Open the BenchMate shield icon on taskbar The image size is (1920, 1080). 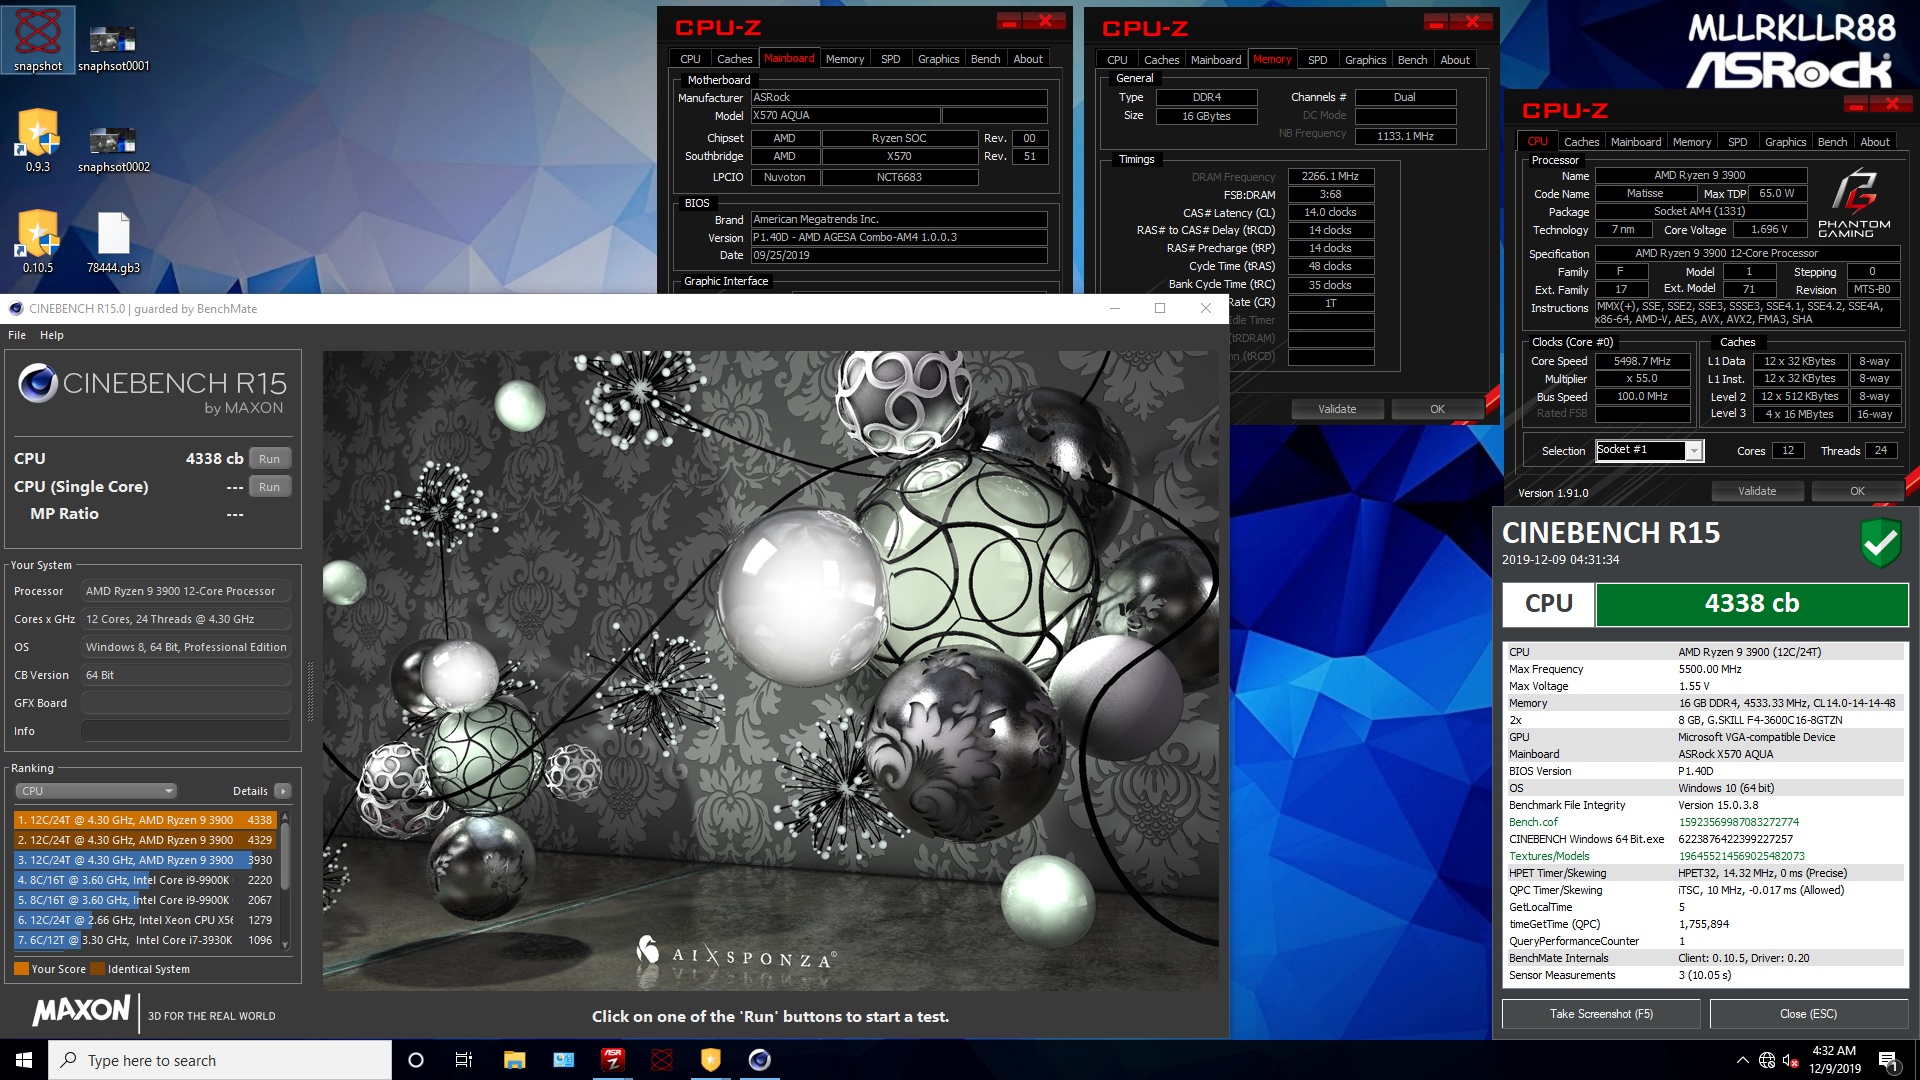[x=710, y=1060]
